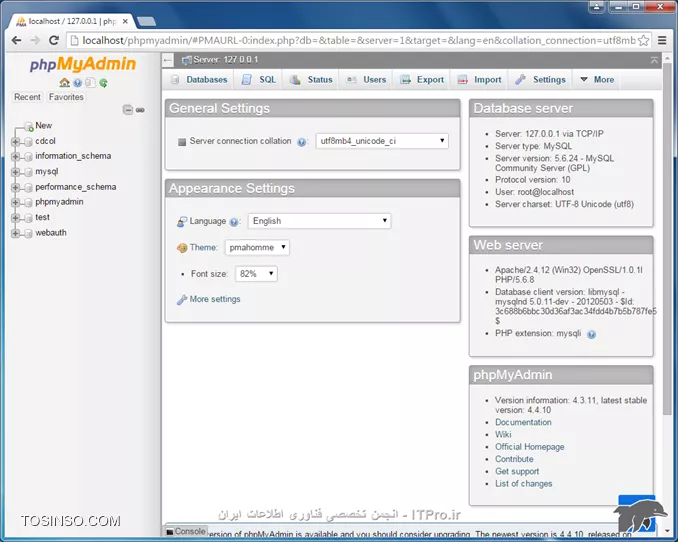Select the information_schema database name
Viewport: 678px width, 542px height.
(x=73, y=156)
